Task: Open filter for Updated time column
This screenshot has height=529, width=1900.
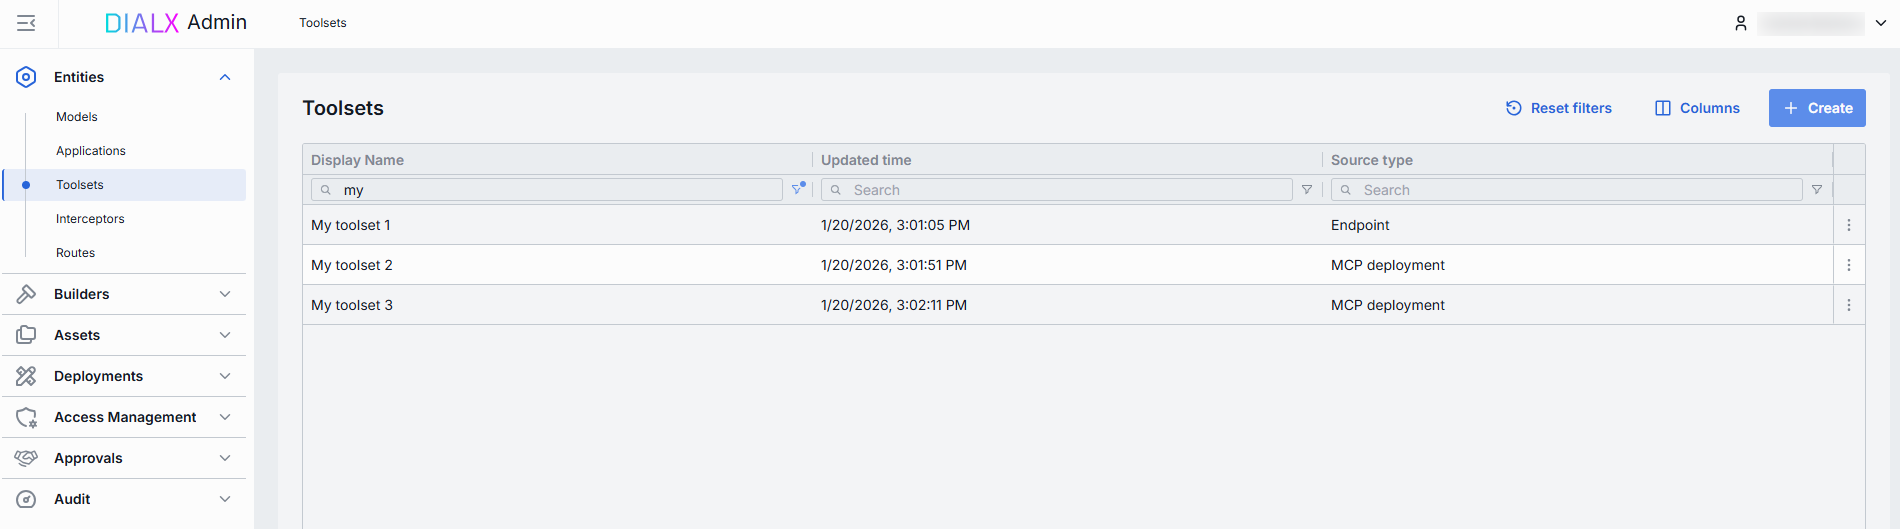Action: click(x=1307, y=190)
